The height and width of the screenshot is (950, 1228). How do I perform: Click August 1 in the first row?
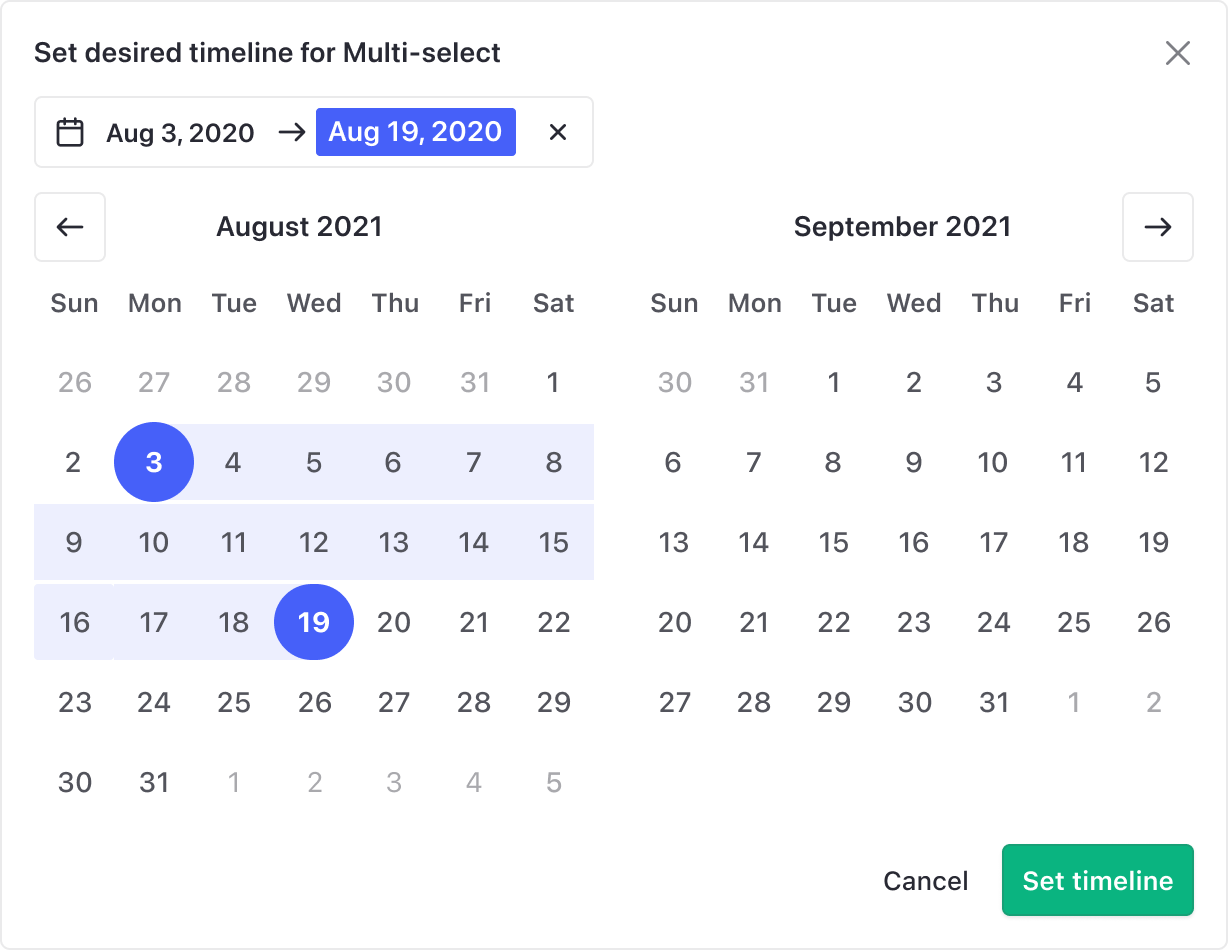(x=553, y=382)
